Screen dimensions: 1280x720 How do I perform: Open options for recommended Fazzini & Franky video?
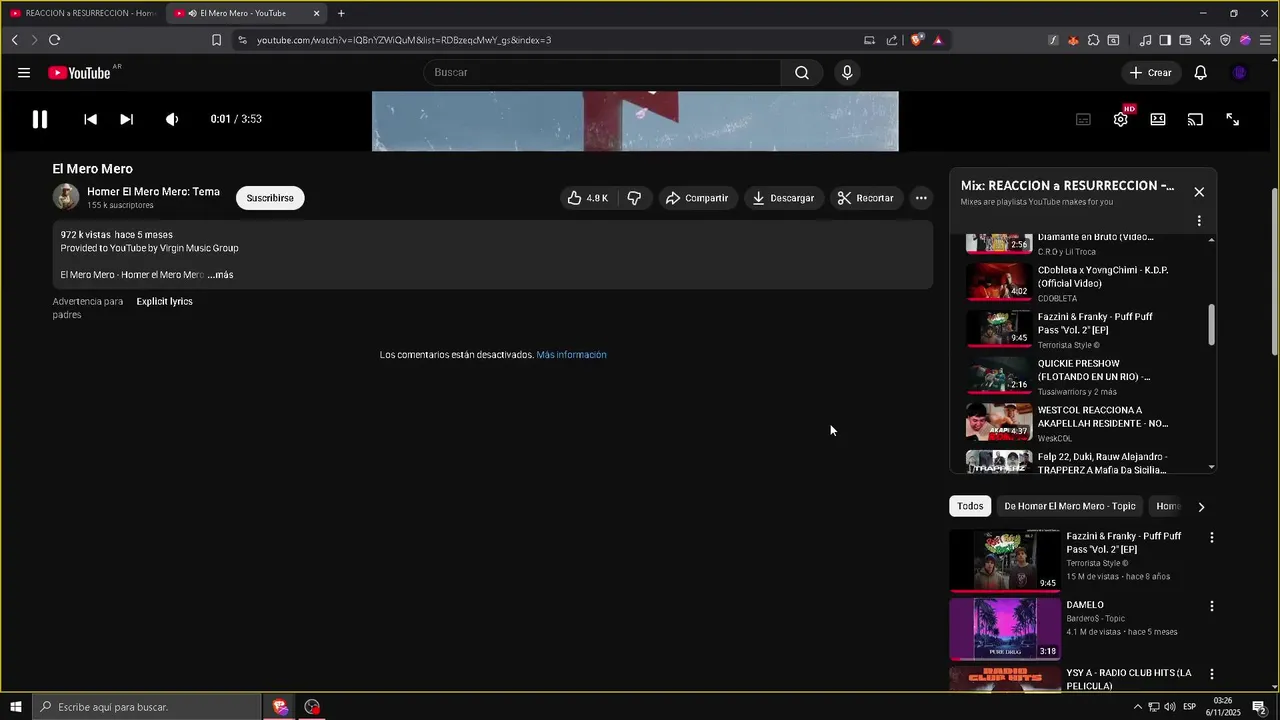1212,538
